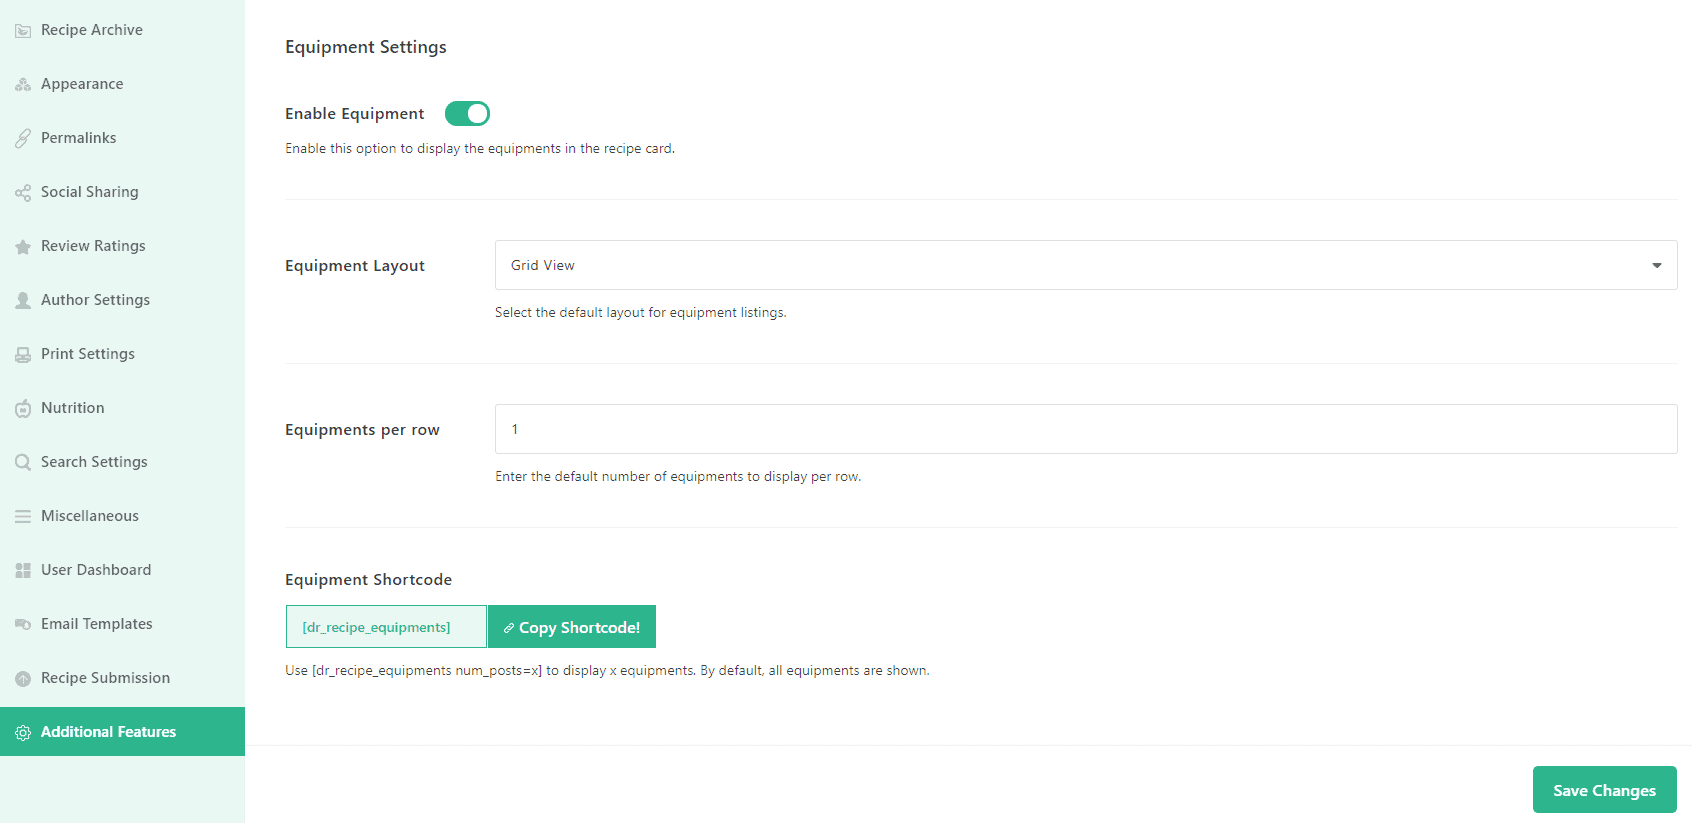Click the Recipe Archive folder icon
Viewport: 1692px width, 823px height.
coord(23,31)
